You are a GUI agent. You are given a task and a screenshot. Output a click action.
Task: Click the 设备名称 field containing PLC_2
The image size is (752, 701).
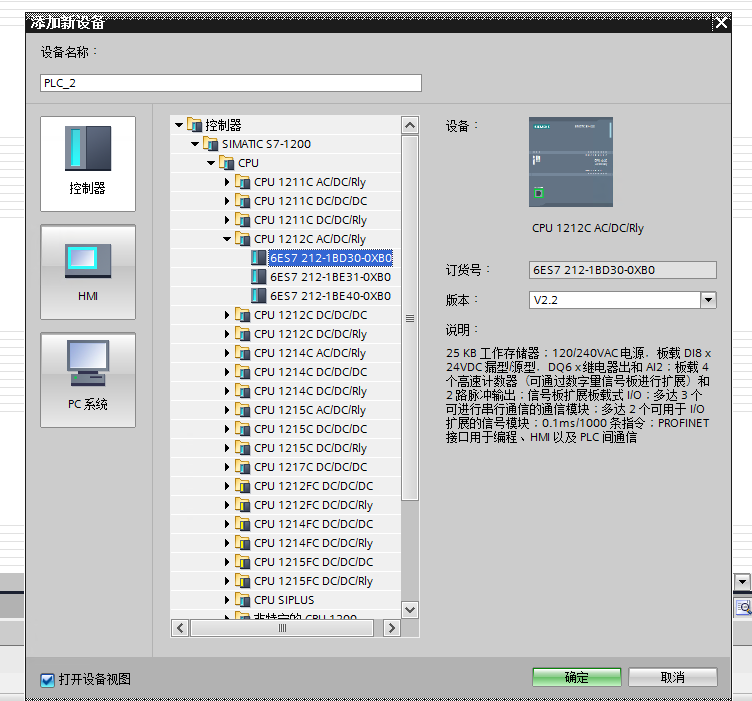(x=231, y=83)
